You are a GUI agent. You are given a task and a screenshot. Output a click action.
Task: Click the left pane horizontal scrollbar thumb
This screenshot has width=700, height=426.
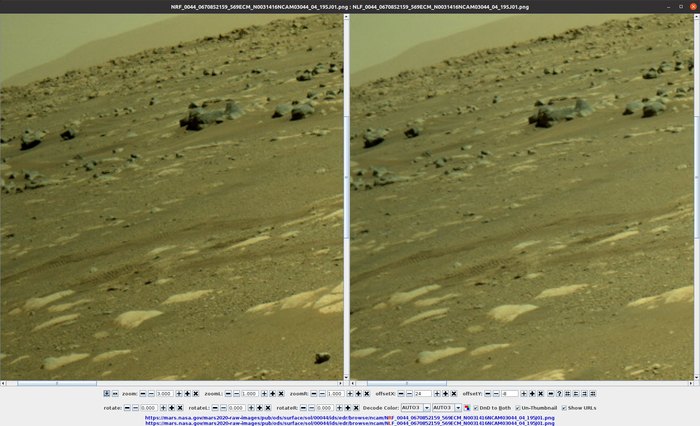coord(57,383)
